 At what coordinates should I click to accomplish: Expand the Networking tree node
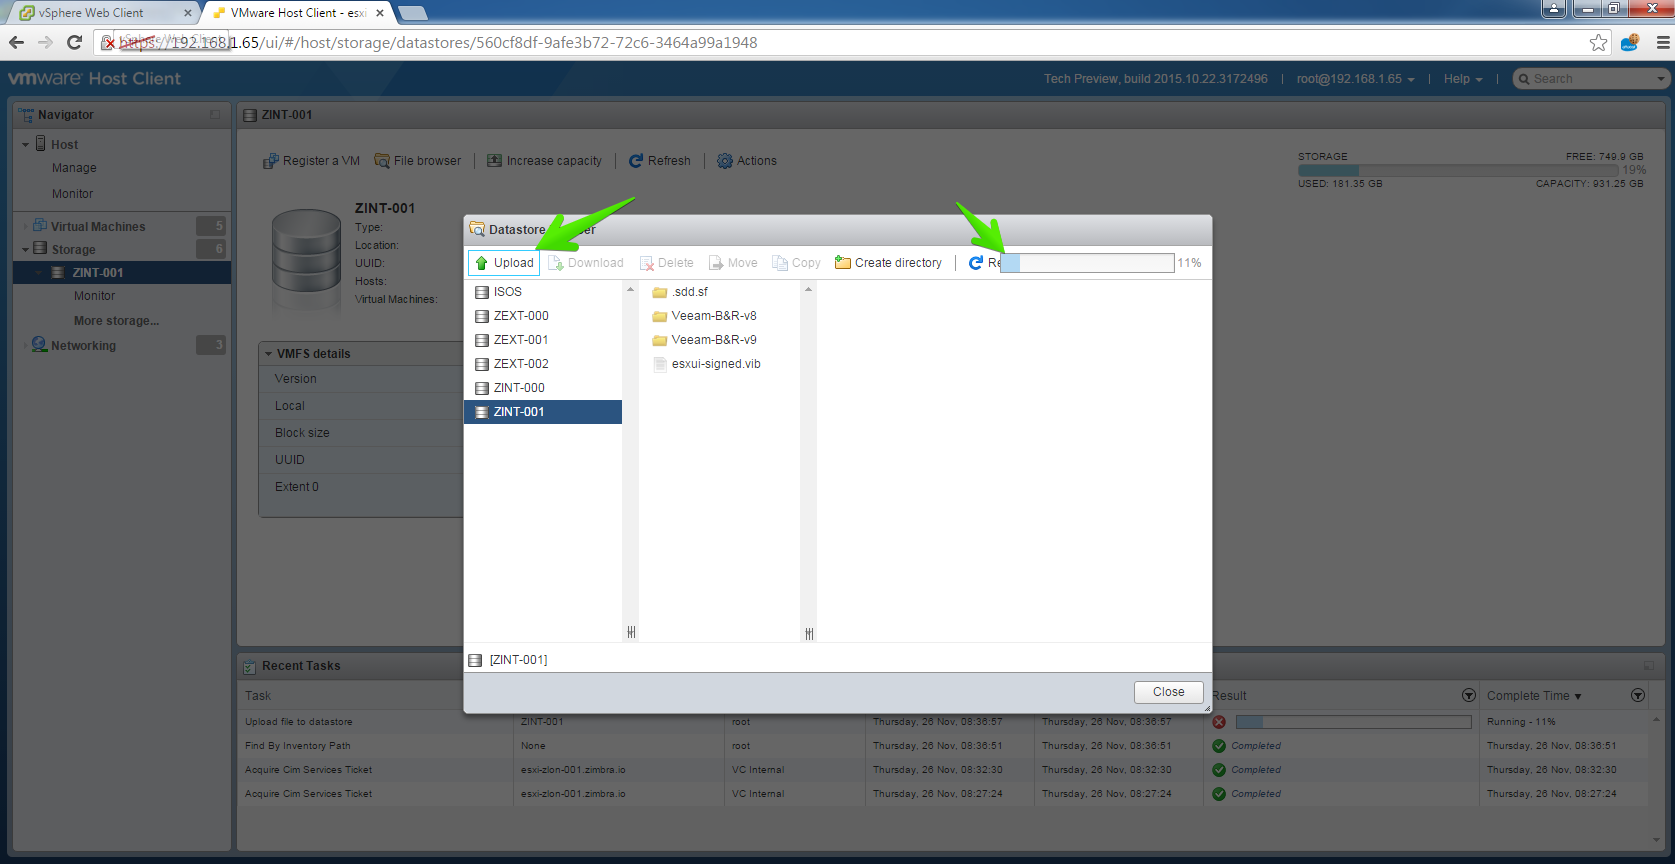(x=26, y=346)
